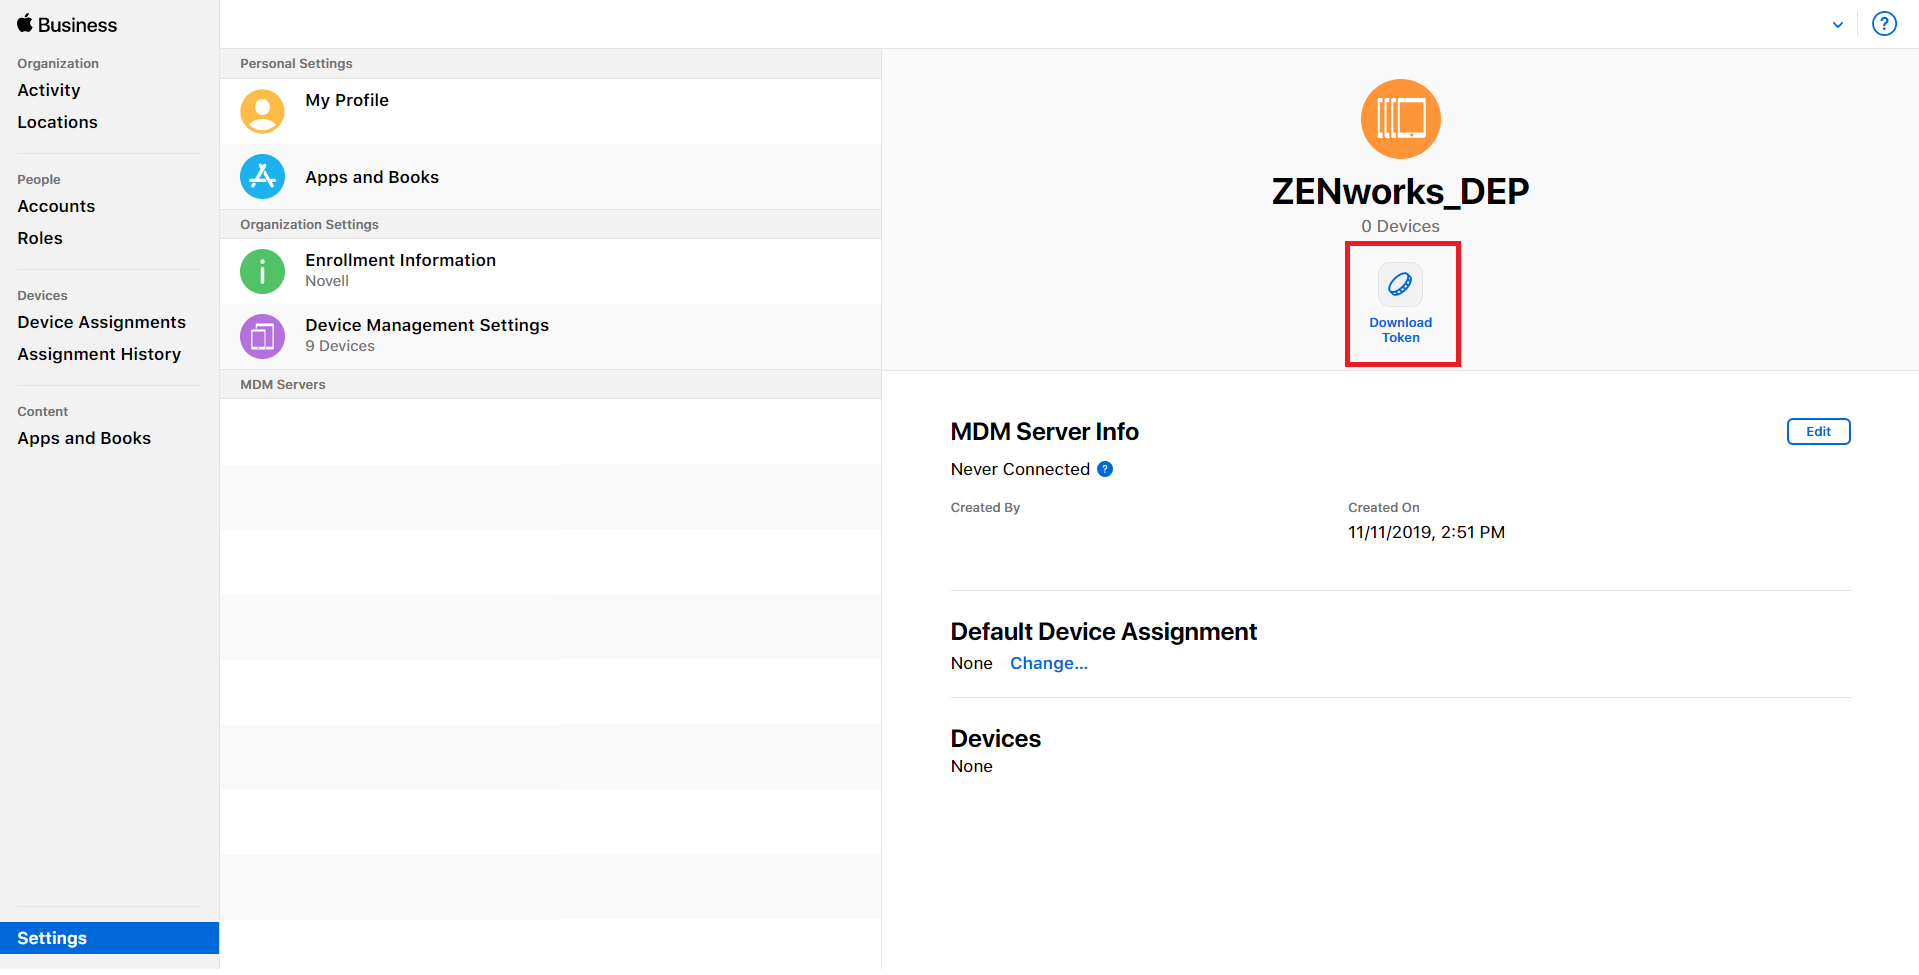The height and width of the screenshot is (975, 1919).
Task: View Assignment History
Action: coord(99,354)
